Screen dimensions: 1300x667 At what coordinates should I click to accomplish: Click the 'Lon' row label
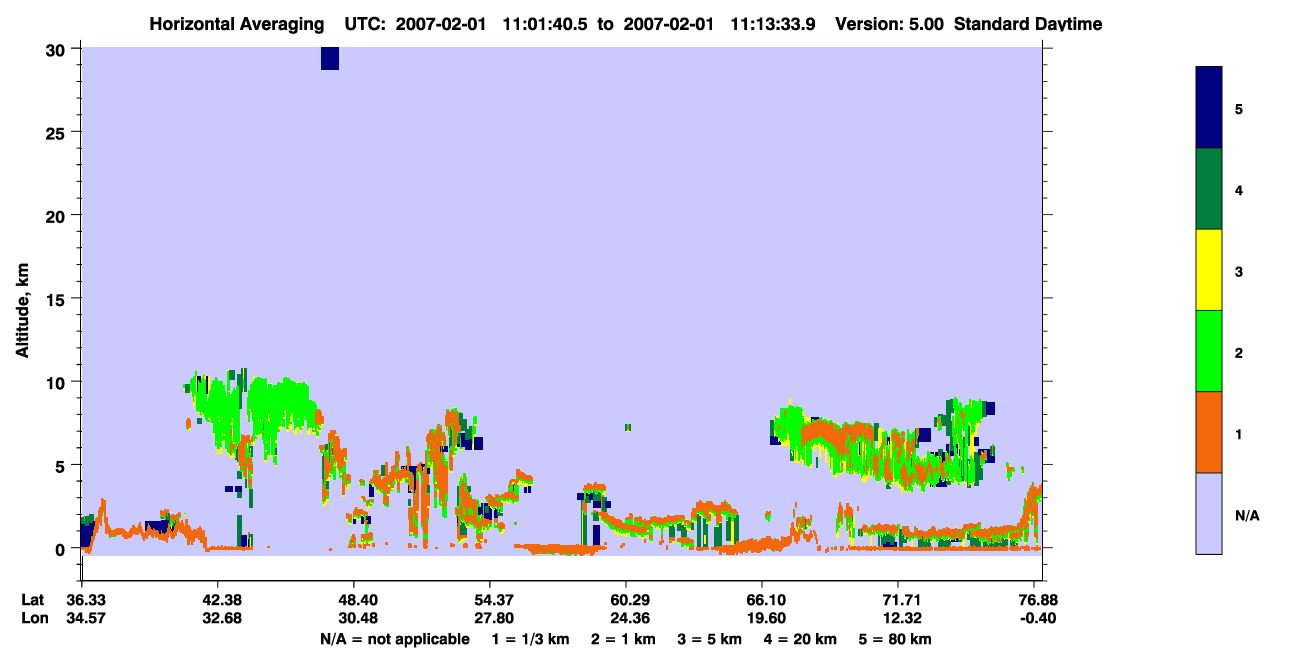click(33, 618)
